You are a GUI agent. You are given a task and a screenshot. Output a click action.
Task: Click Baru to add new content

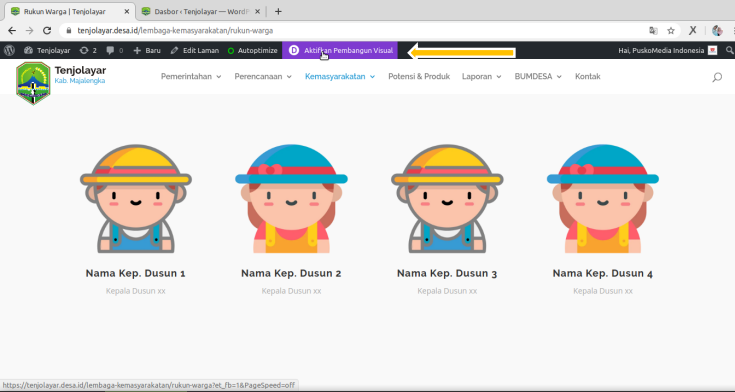[147, 50]
